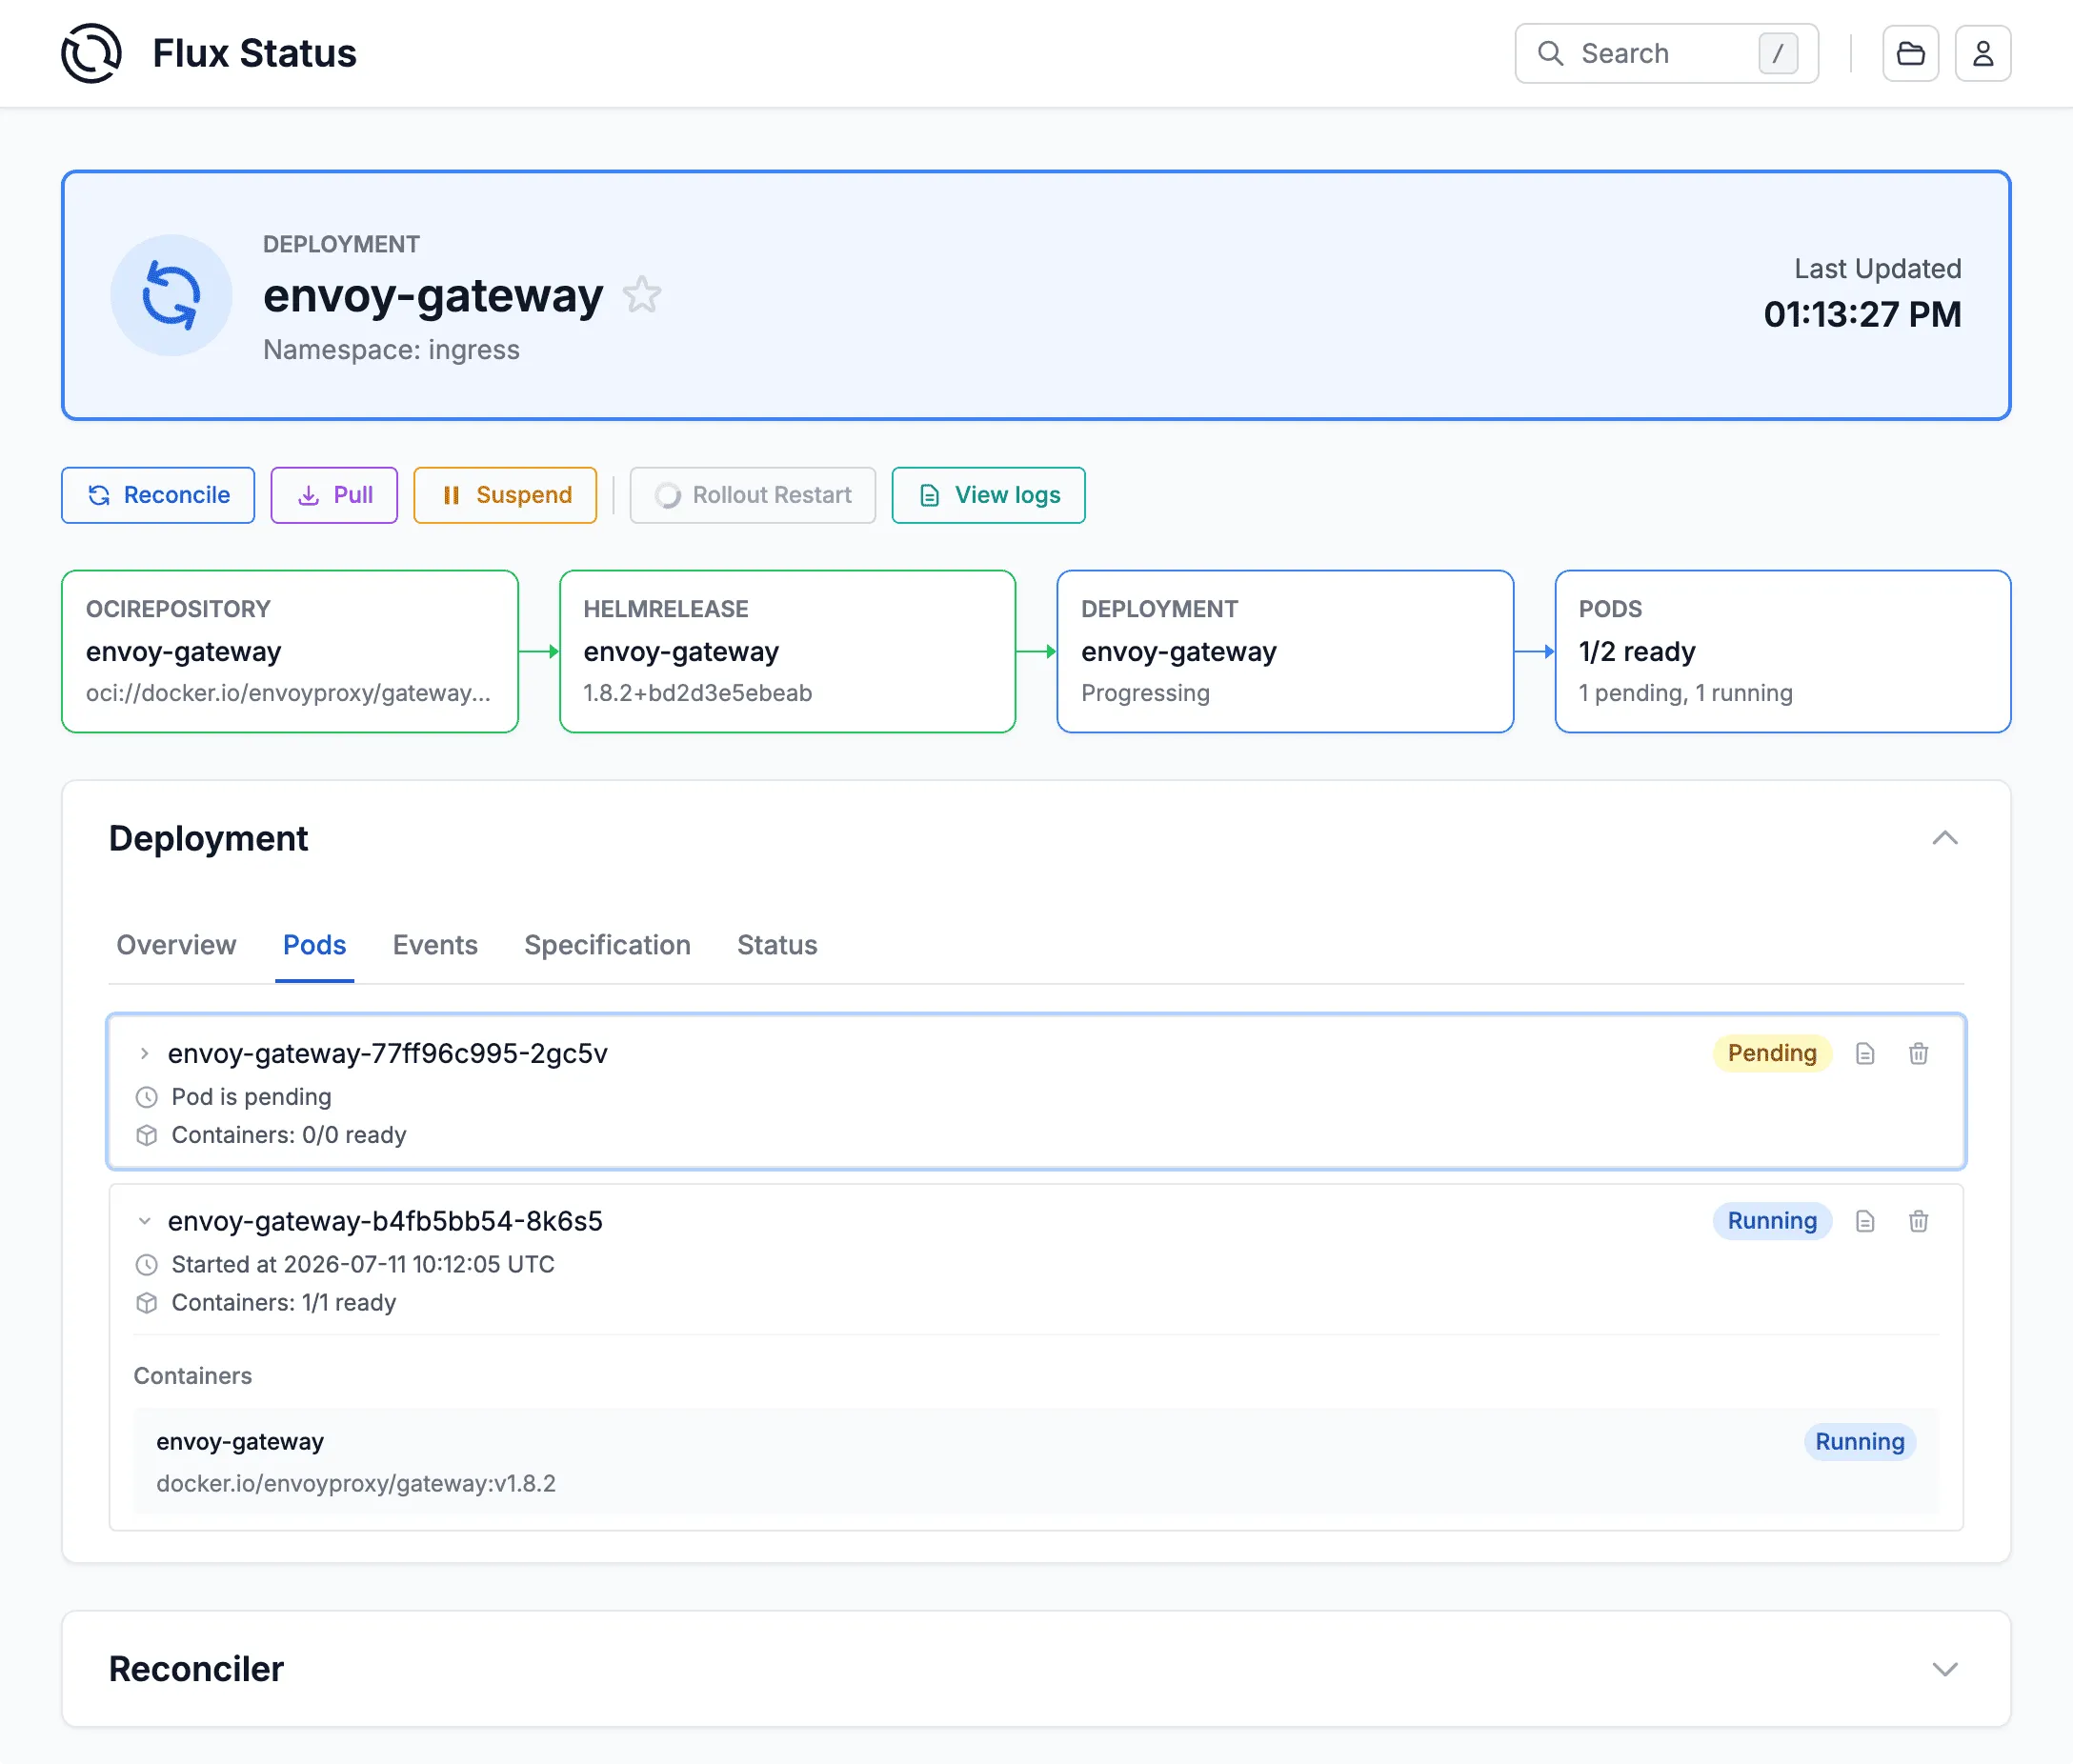Open the Deployment Progressing card
The image size is (2073, 1764).
1285,651
